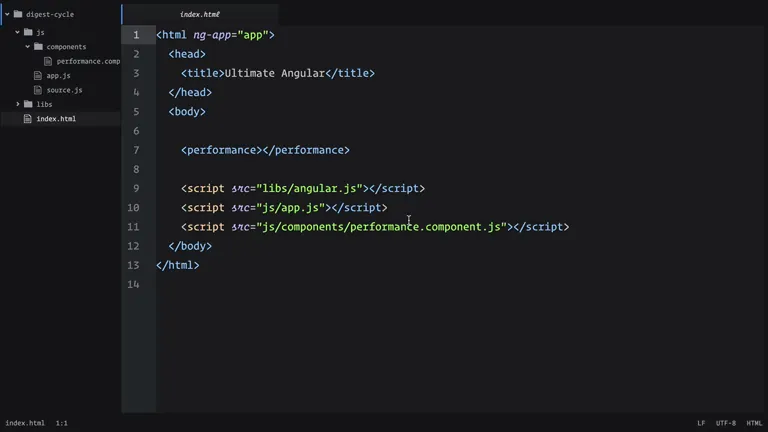Click line number 11 in gutter

pyautogui.click(x=133, y=227)
